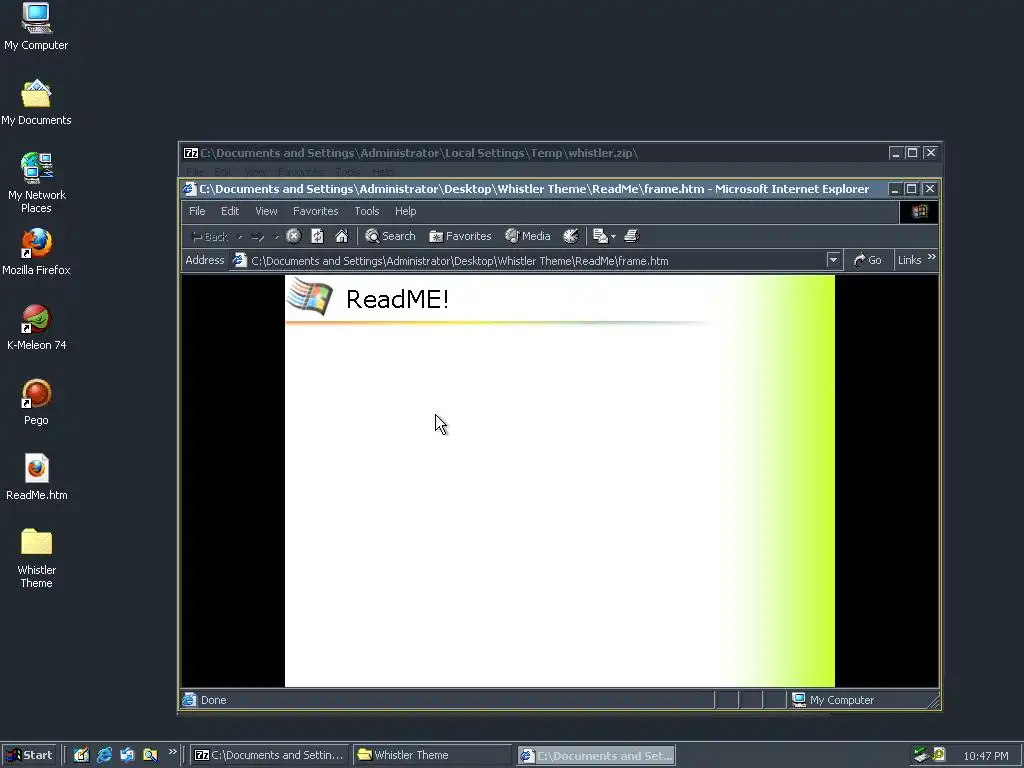Click the 10:47 PM clock

click(x=986, y=756)
